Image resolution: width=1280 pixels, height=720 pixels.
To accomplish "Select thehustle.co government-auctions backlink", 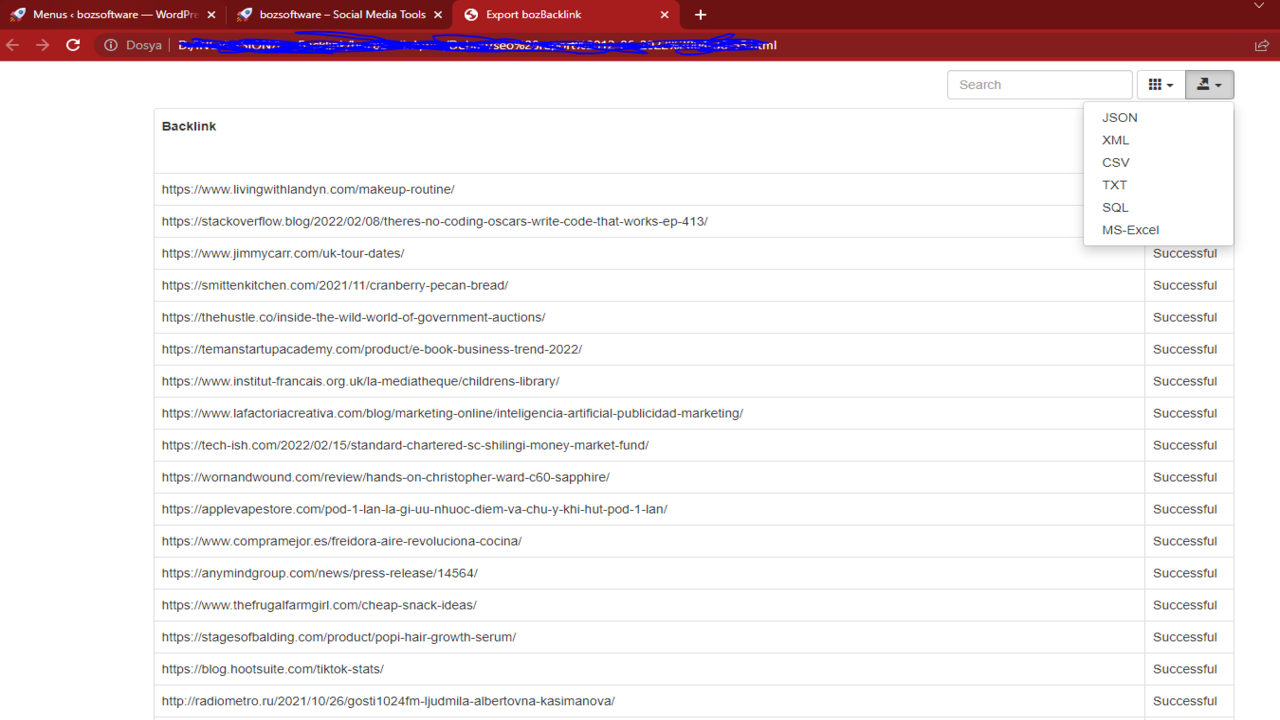I will (354, 317).
